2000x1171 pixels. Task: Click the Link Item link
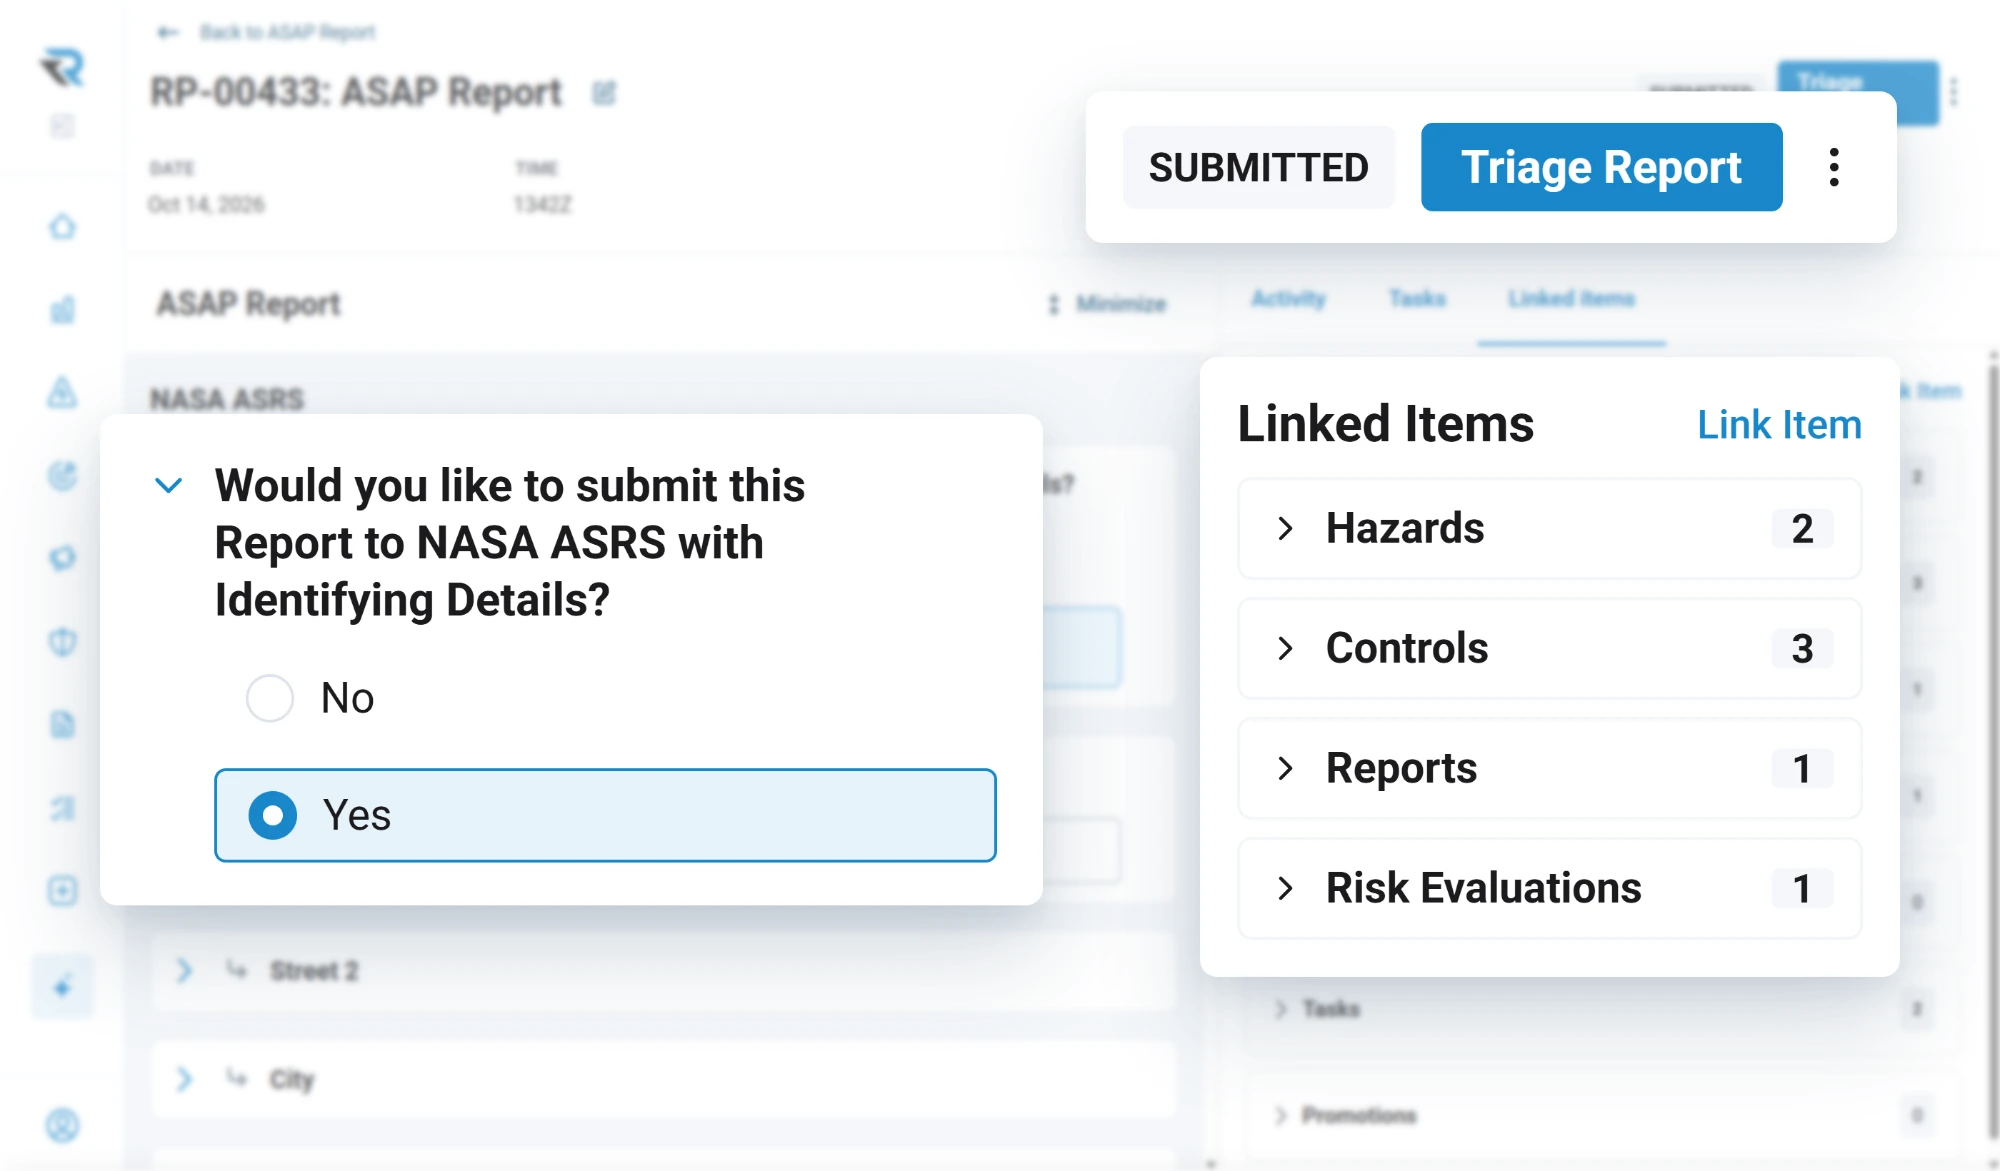coord(1779,424)
